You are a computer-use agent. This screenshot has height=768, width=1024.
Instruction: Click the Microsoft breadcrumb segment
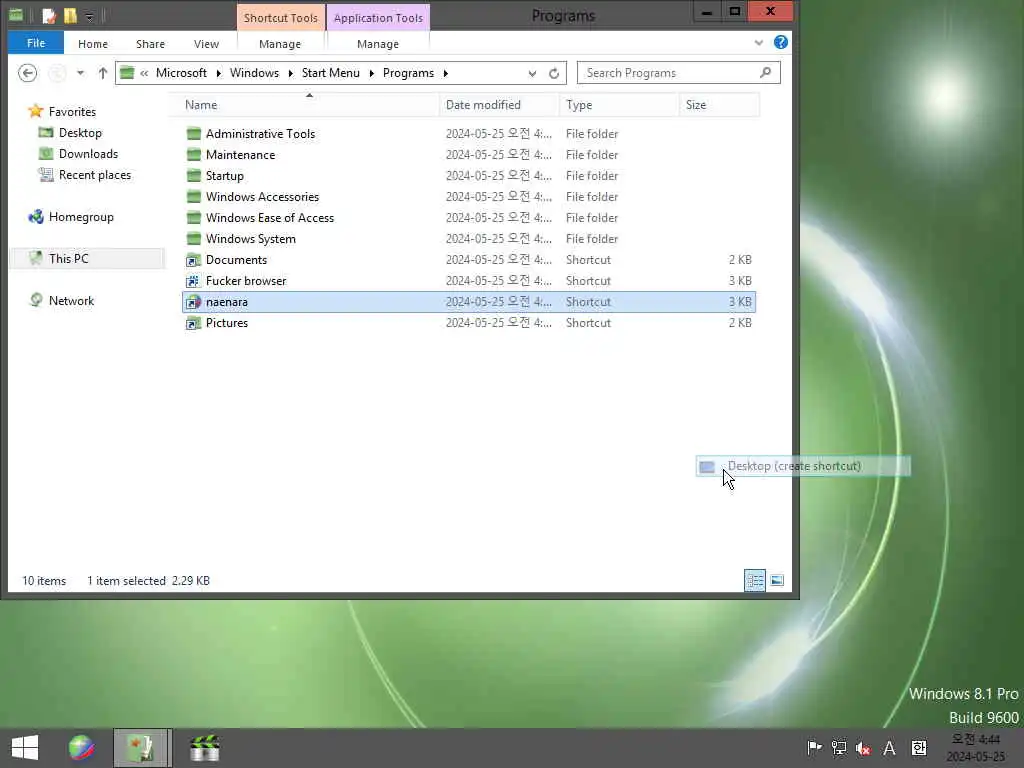click(181, 72)
